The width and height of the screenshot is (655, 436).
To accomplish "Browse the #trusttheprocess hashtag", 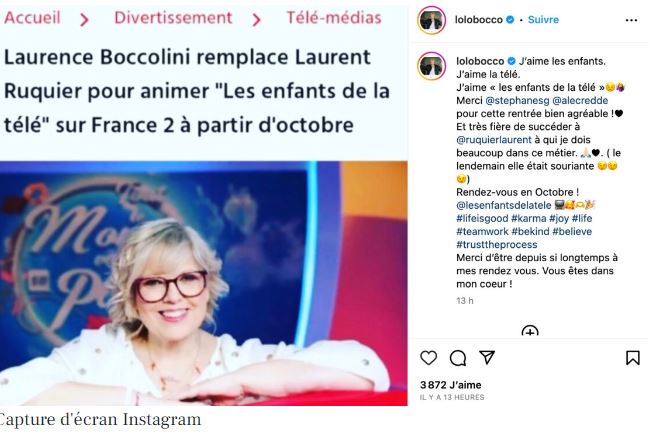I will tap(497, 244).
